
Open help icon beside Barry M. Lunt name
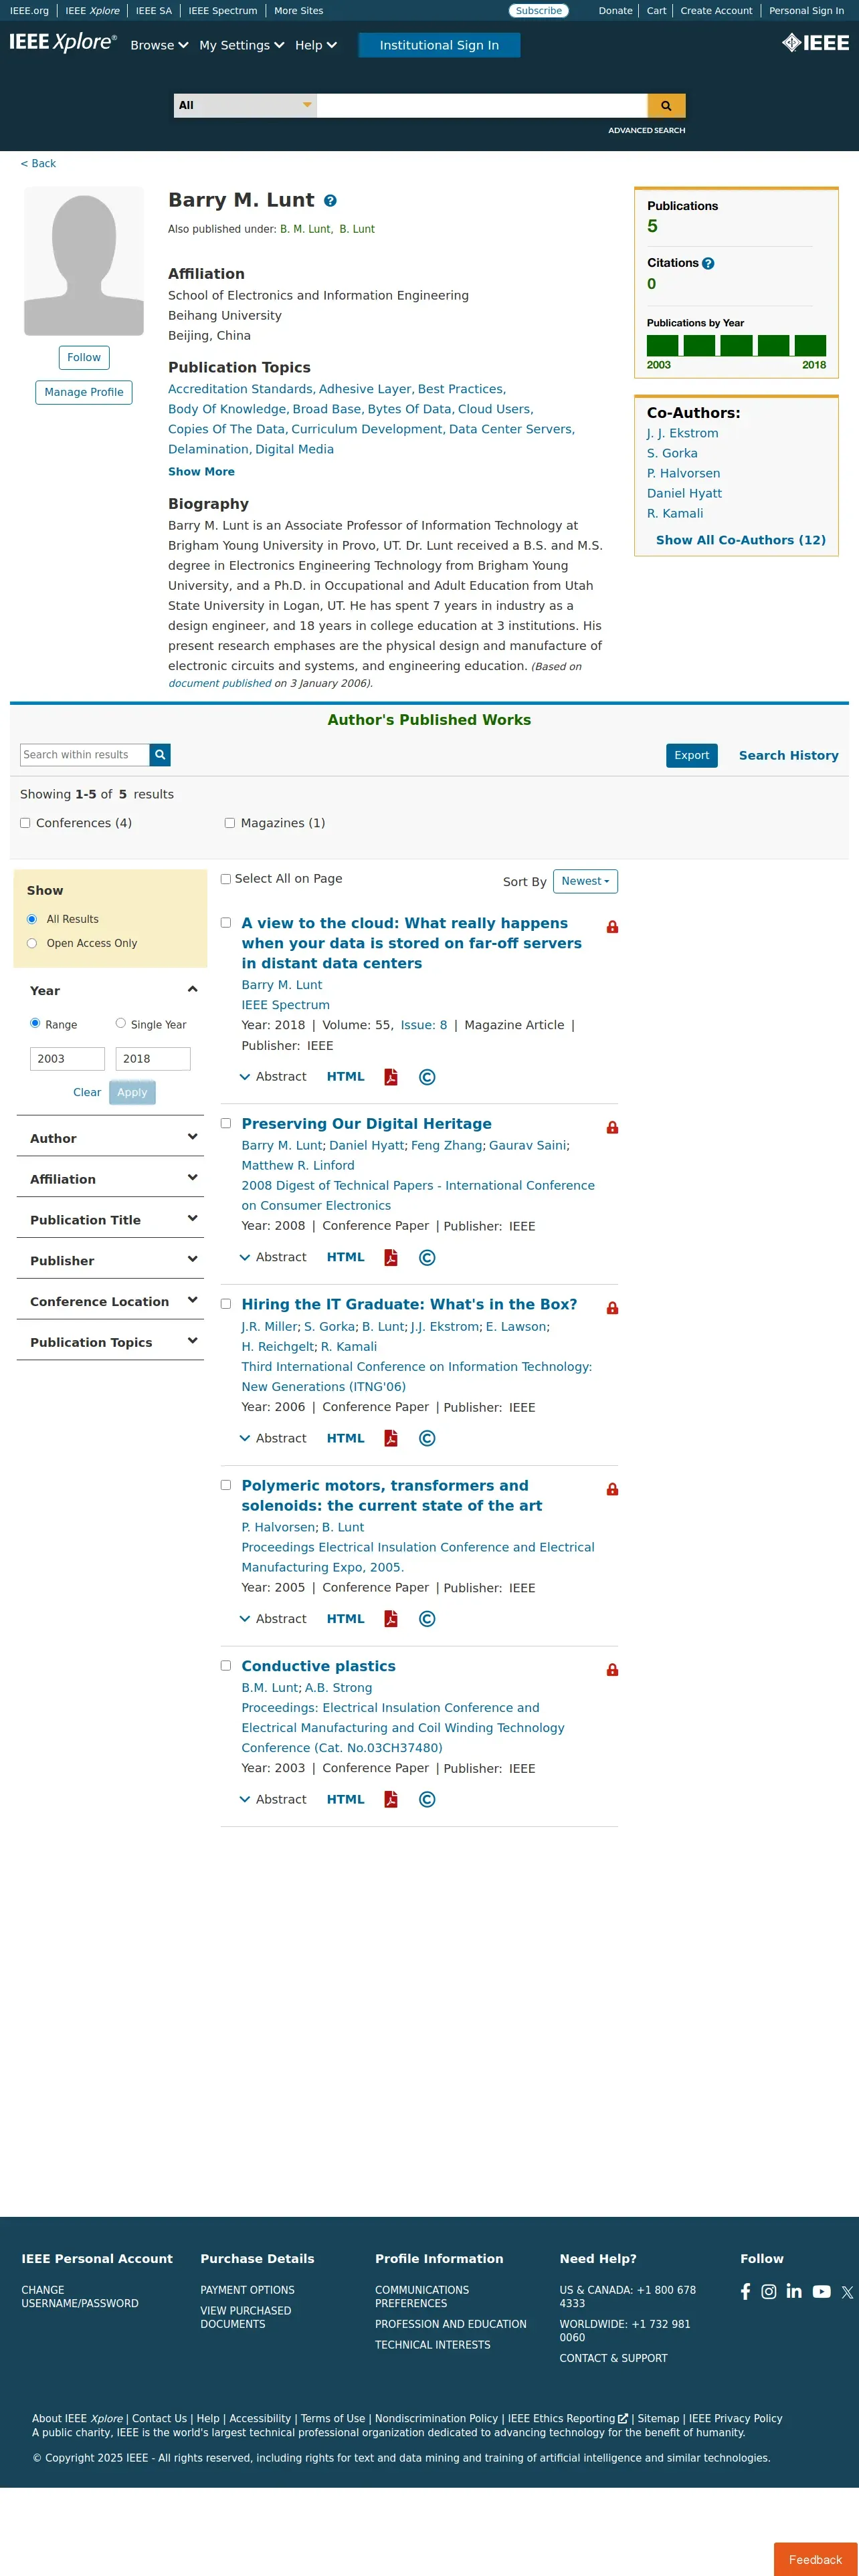(x=330, y=201)
